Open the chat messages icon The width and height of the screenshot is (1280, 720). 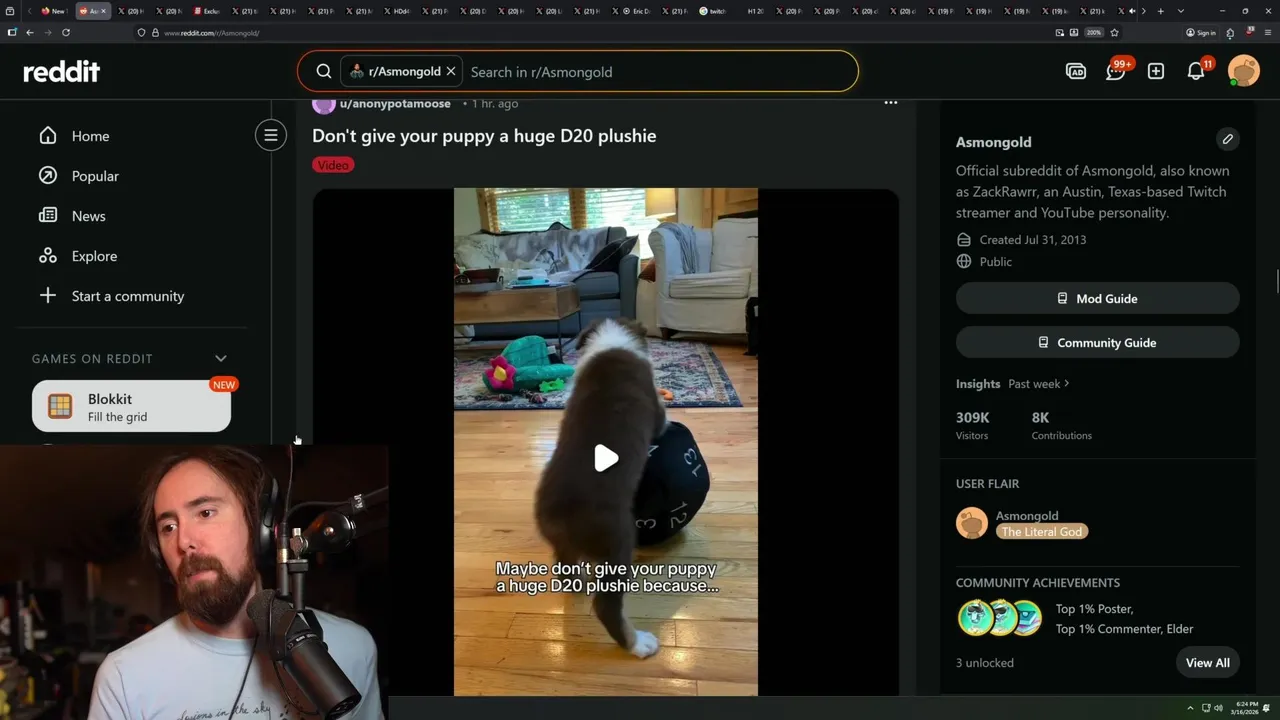1116,71
